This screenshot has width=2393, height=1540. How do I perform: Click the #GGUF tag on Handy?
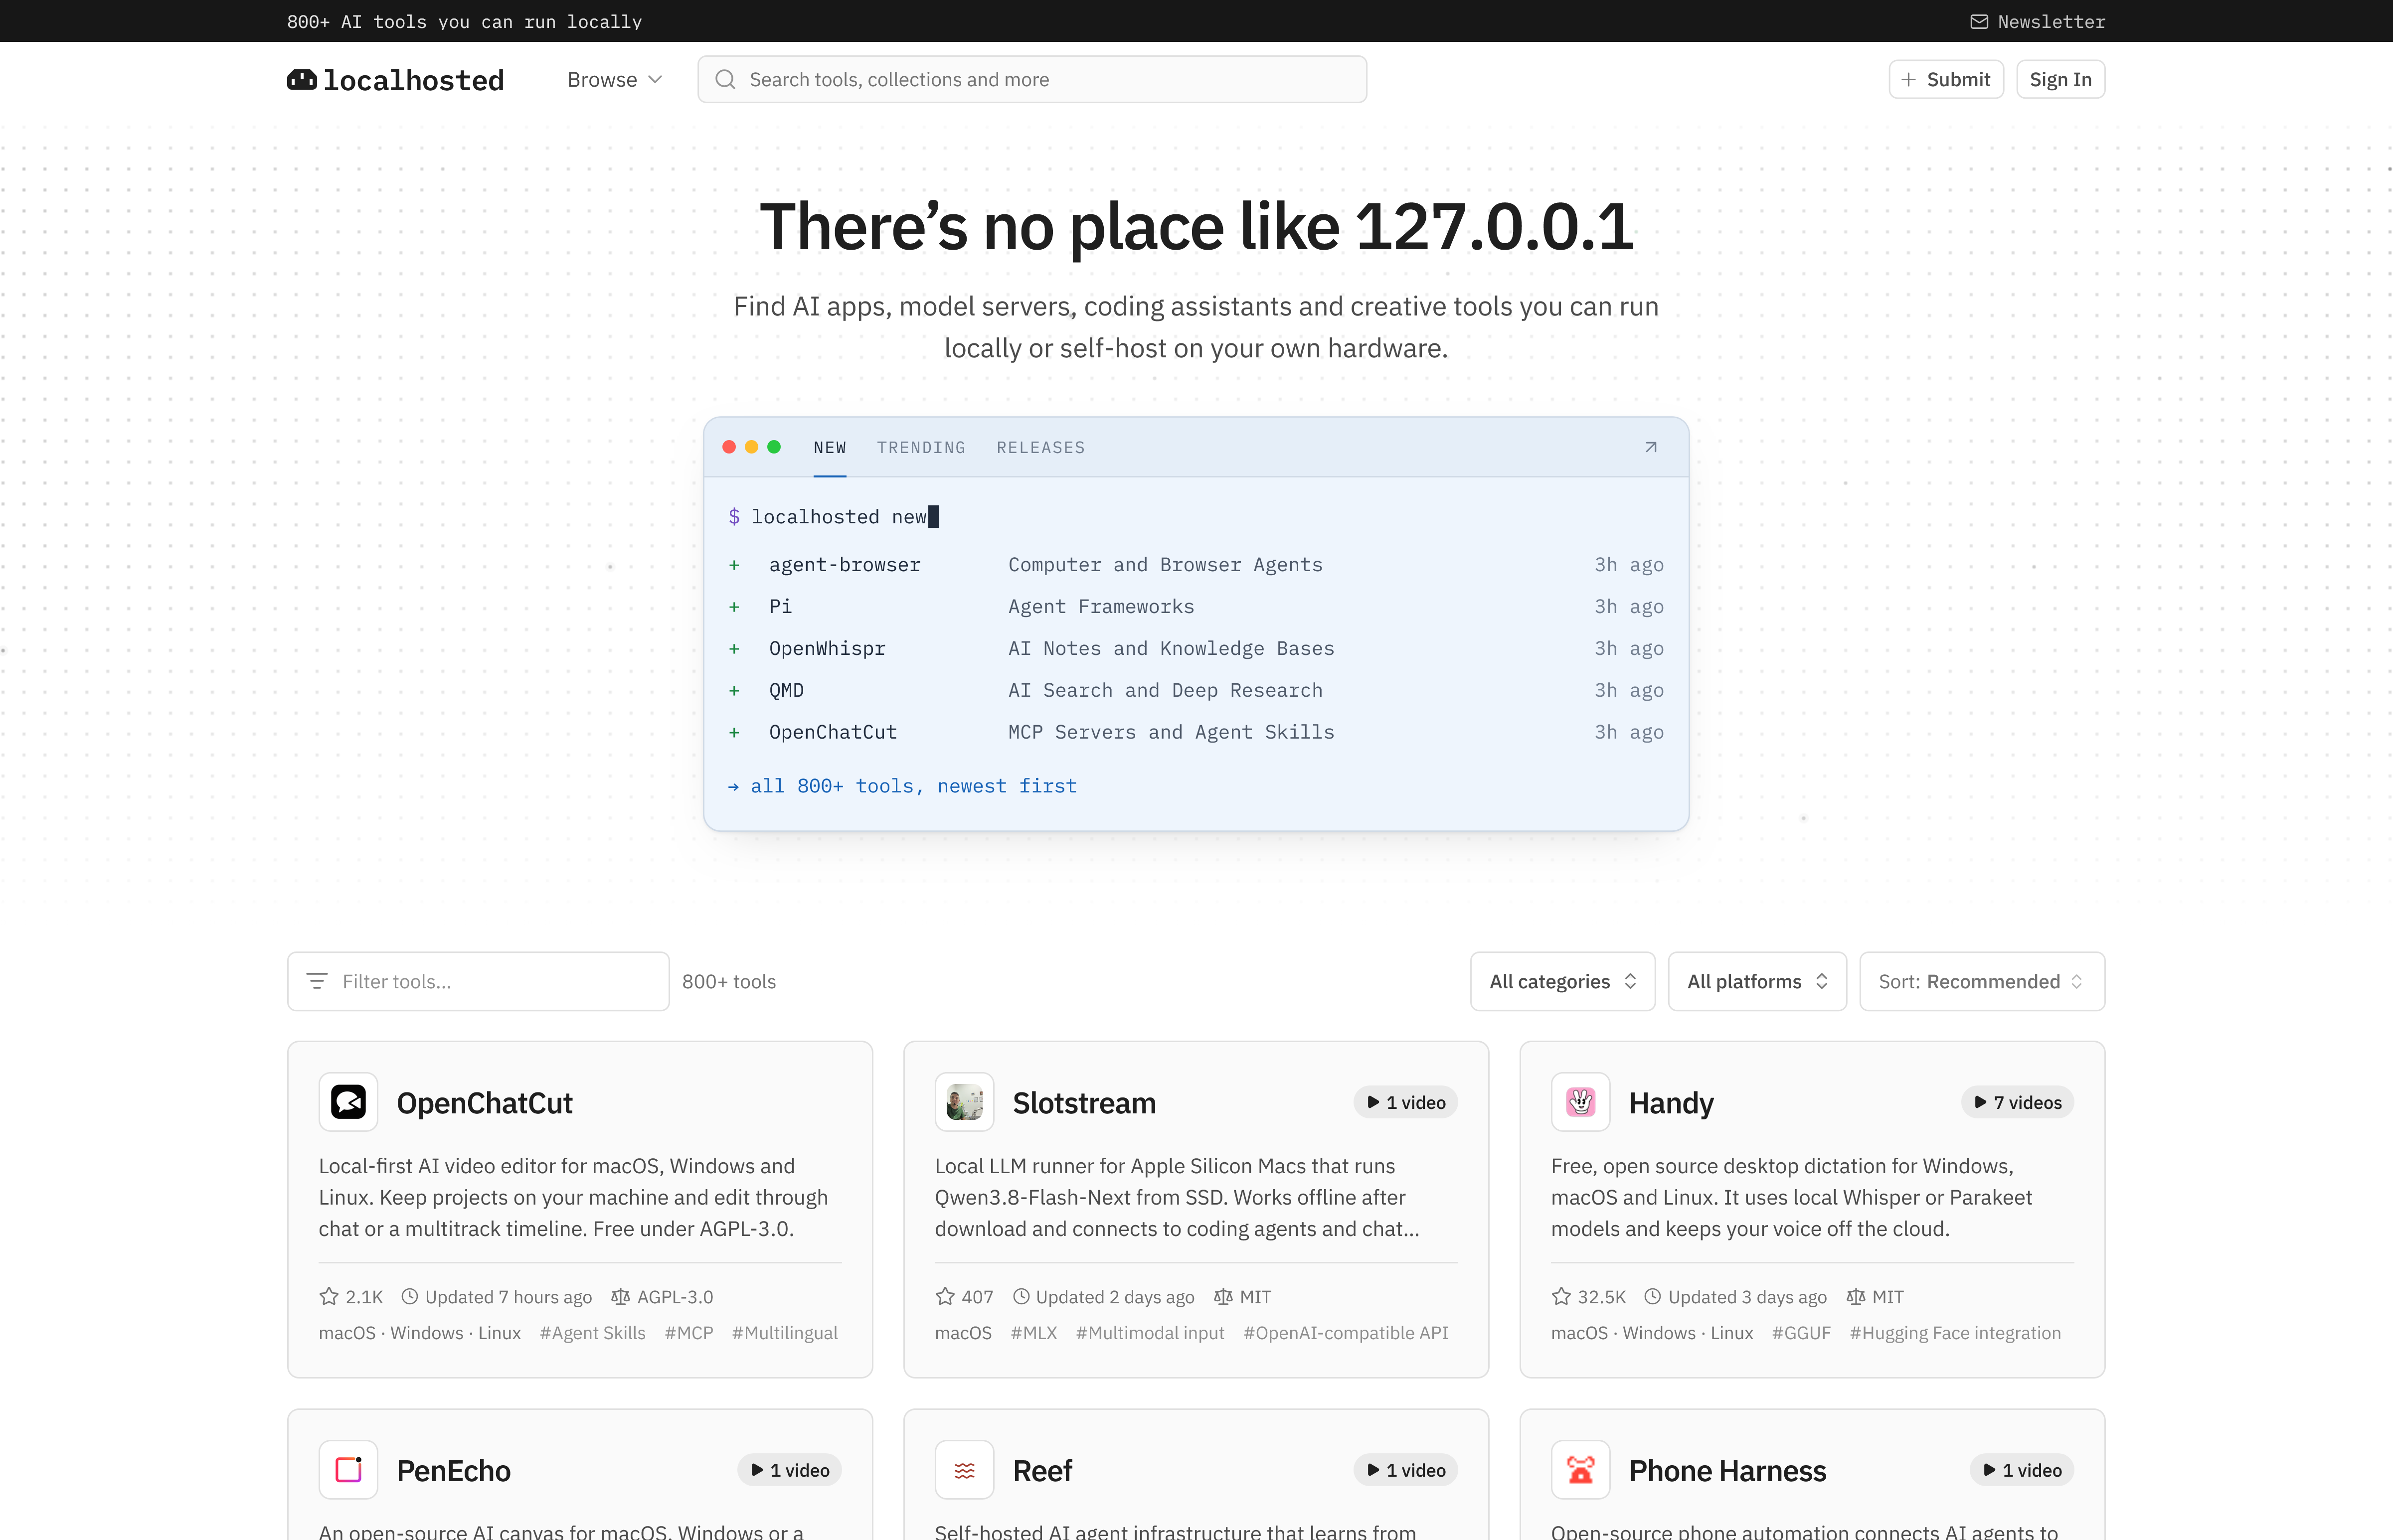[1801, 1333]
